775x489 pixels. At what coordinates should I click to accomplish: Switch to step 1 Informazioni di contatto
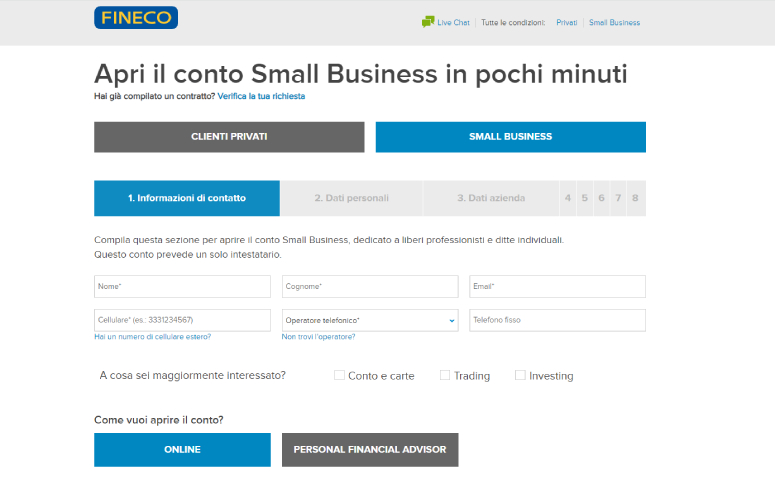click(187, 198)
